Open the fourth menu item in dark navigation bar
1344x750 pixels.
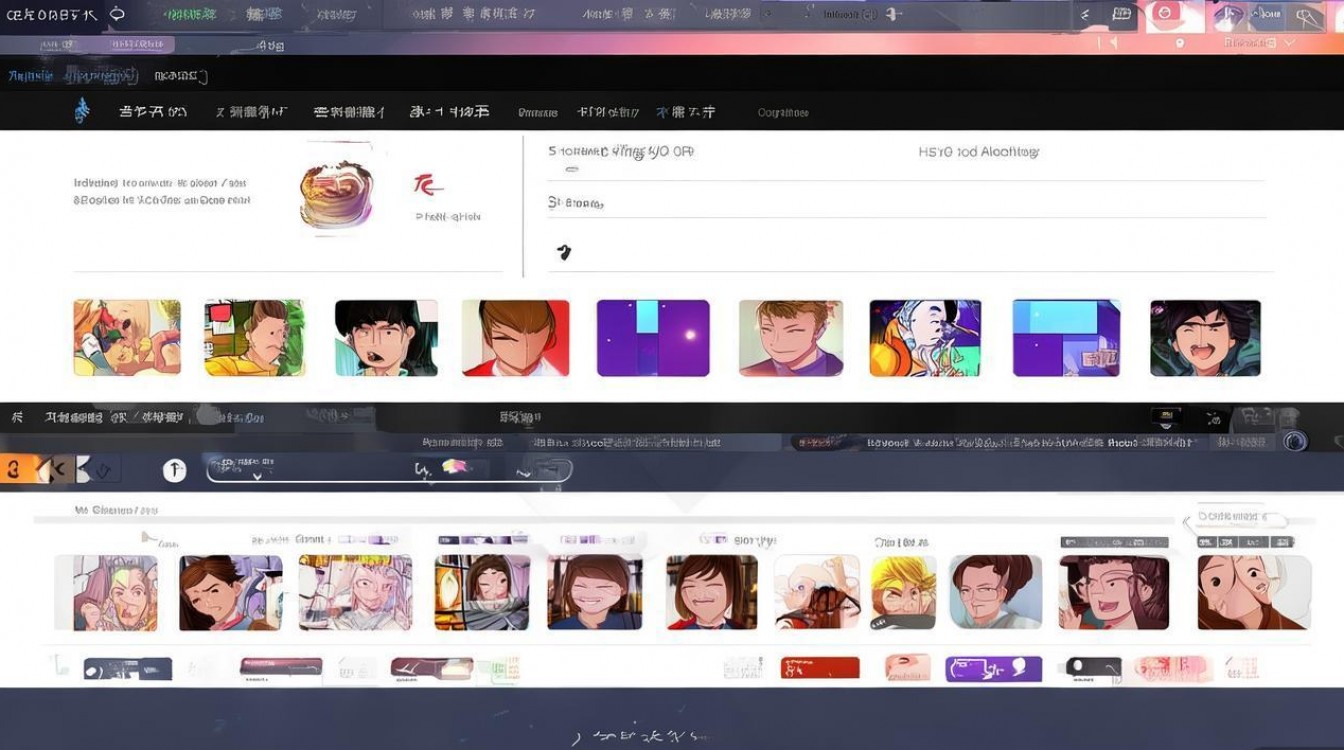click(449, 112)
